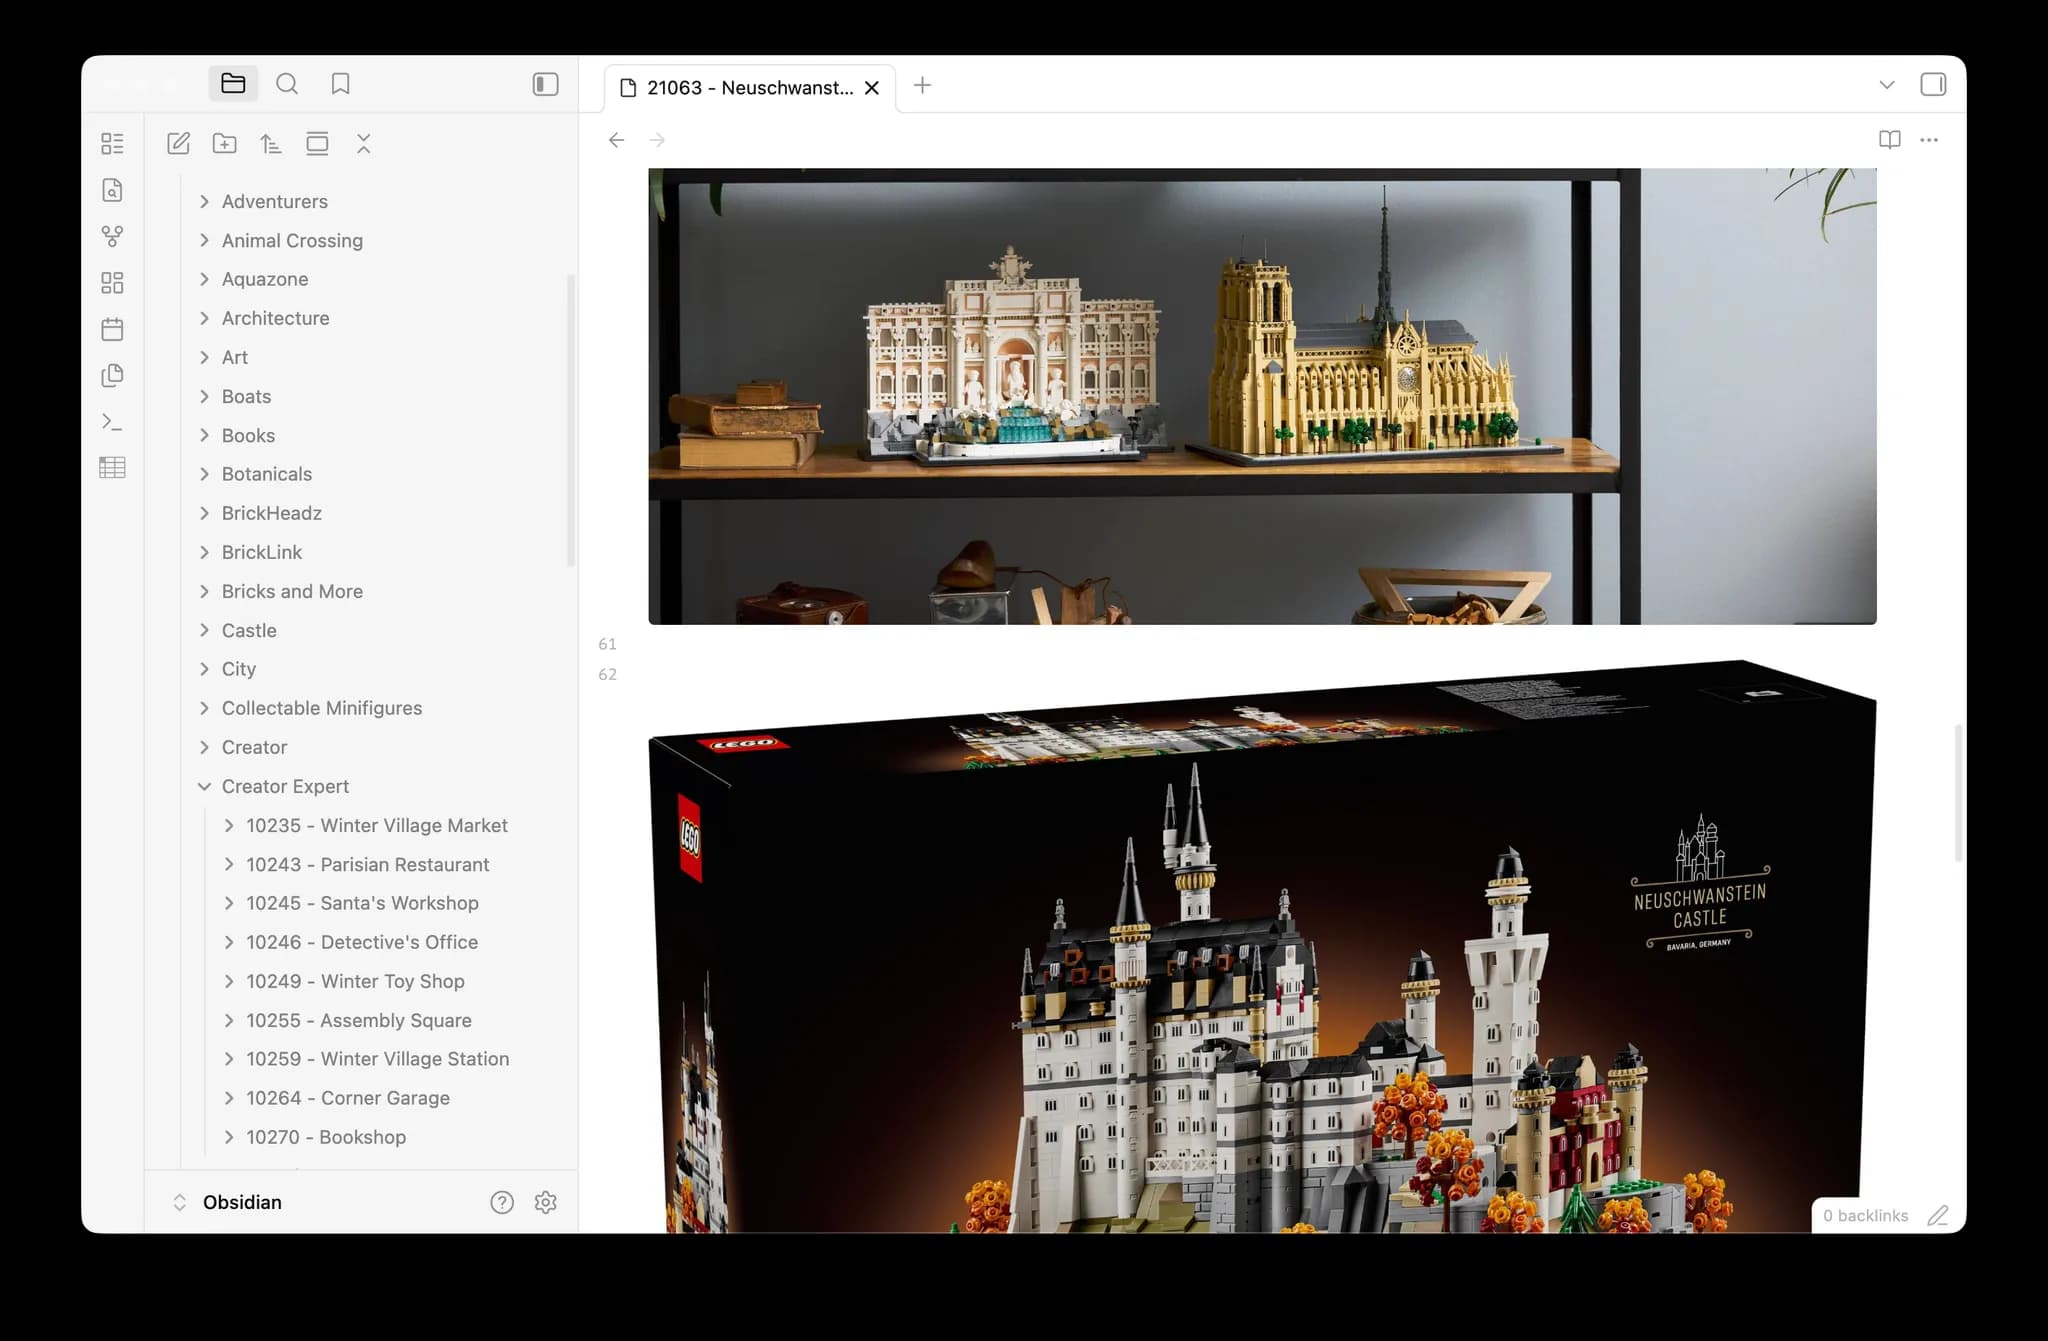Click the ribbon templates copy icon
The width and height of the screenshot is (2048, 1341).
click(x=113, y=375)
